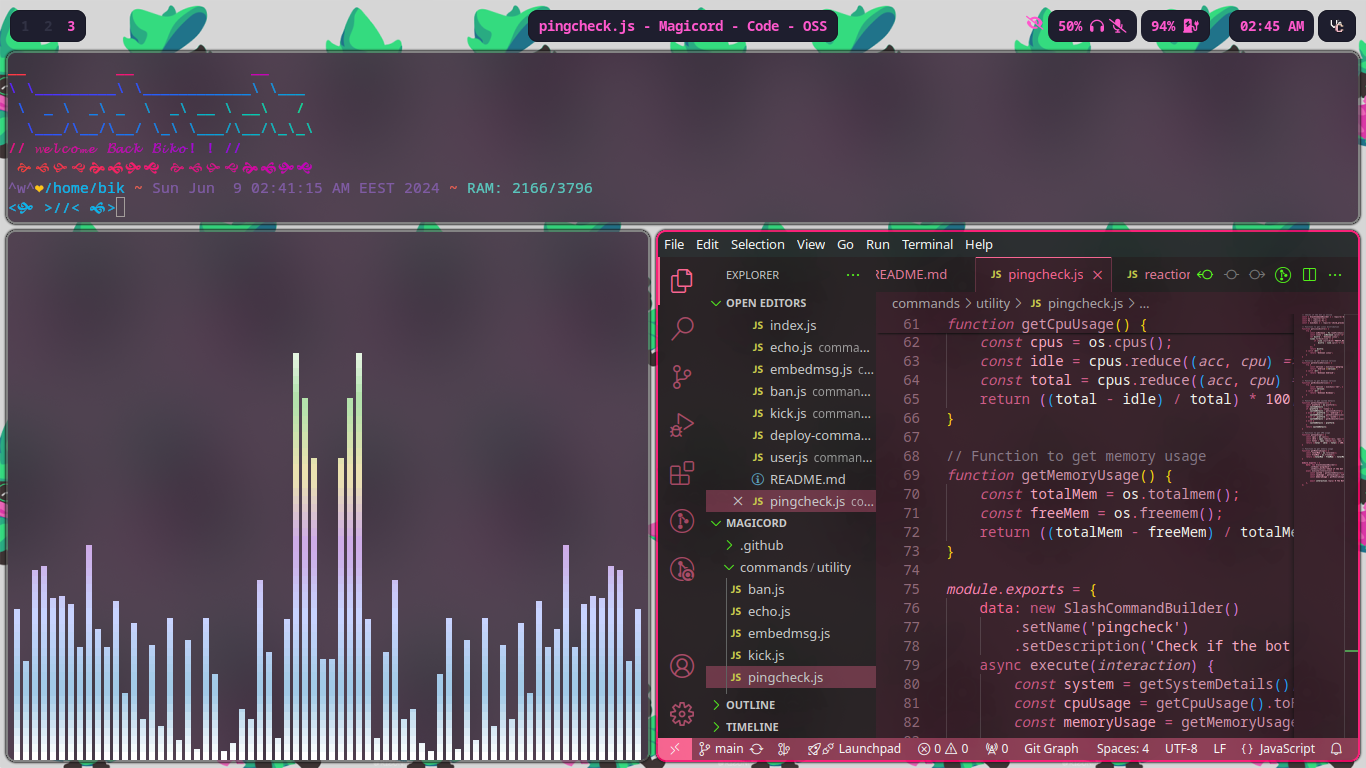Change encoding via UTF-8
Viewport: 1366px width, 768px height.
click(1181, 748)
